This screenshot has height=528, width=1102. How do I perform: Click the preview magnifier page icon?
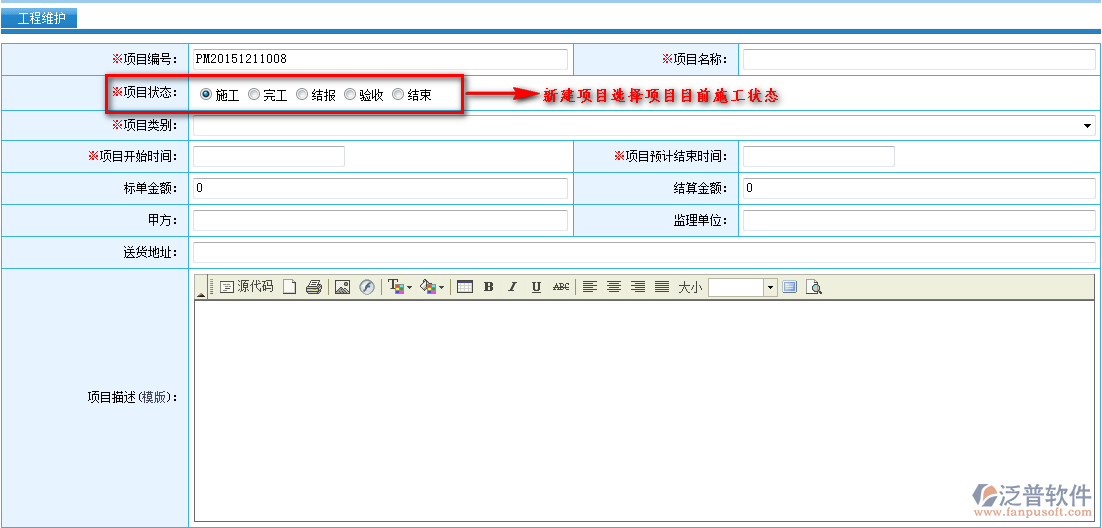(814, 287)
